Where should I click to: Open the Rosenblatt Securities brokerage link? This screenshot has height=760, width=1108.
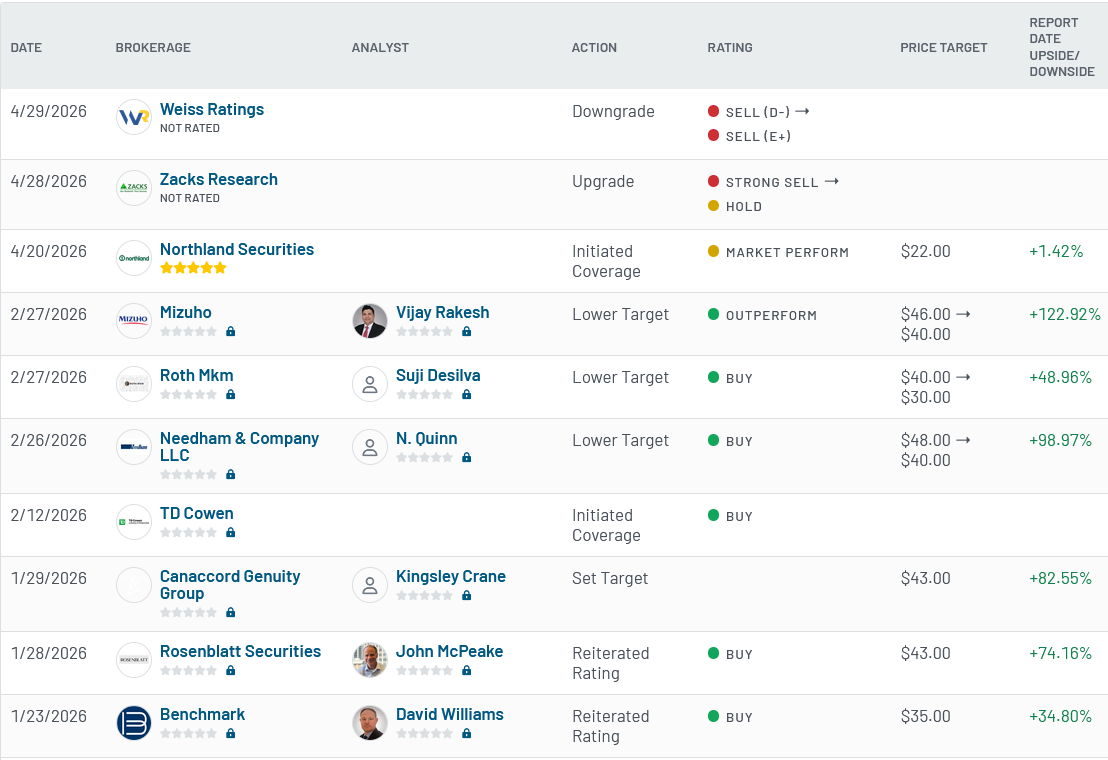click(240, 651)
